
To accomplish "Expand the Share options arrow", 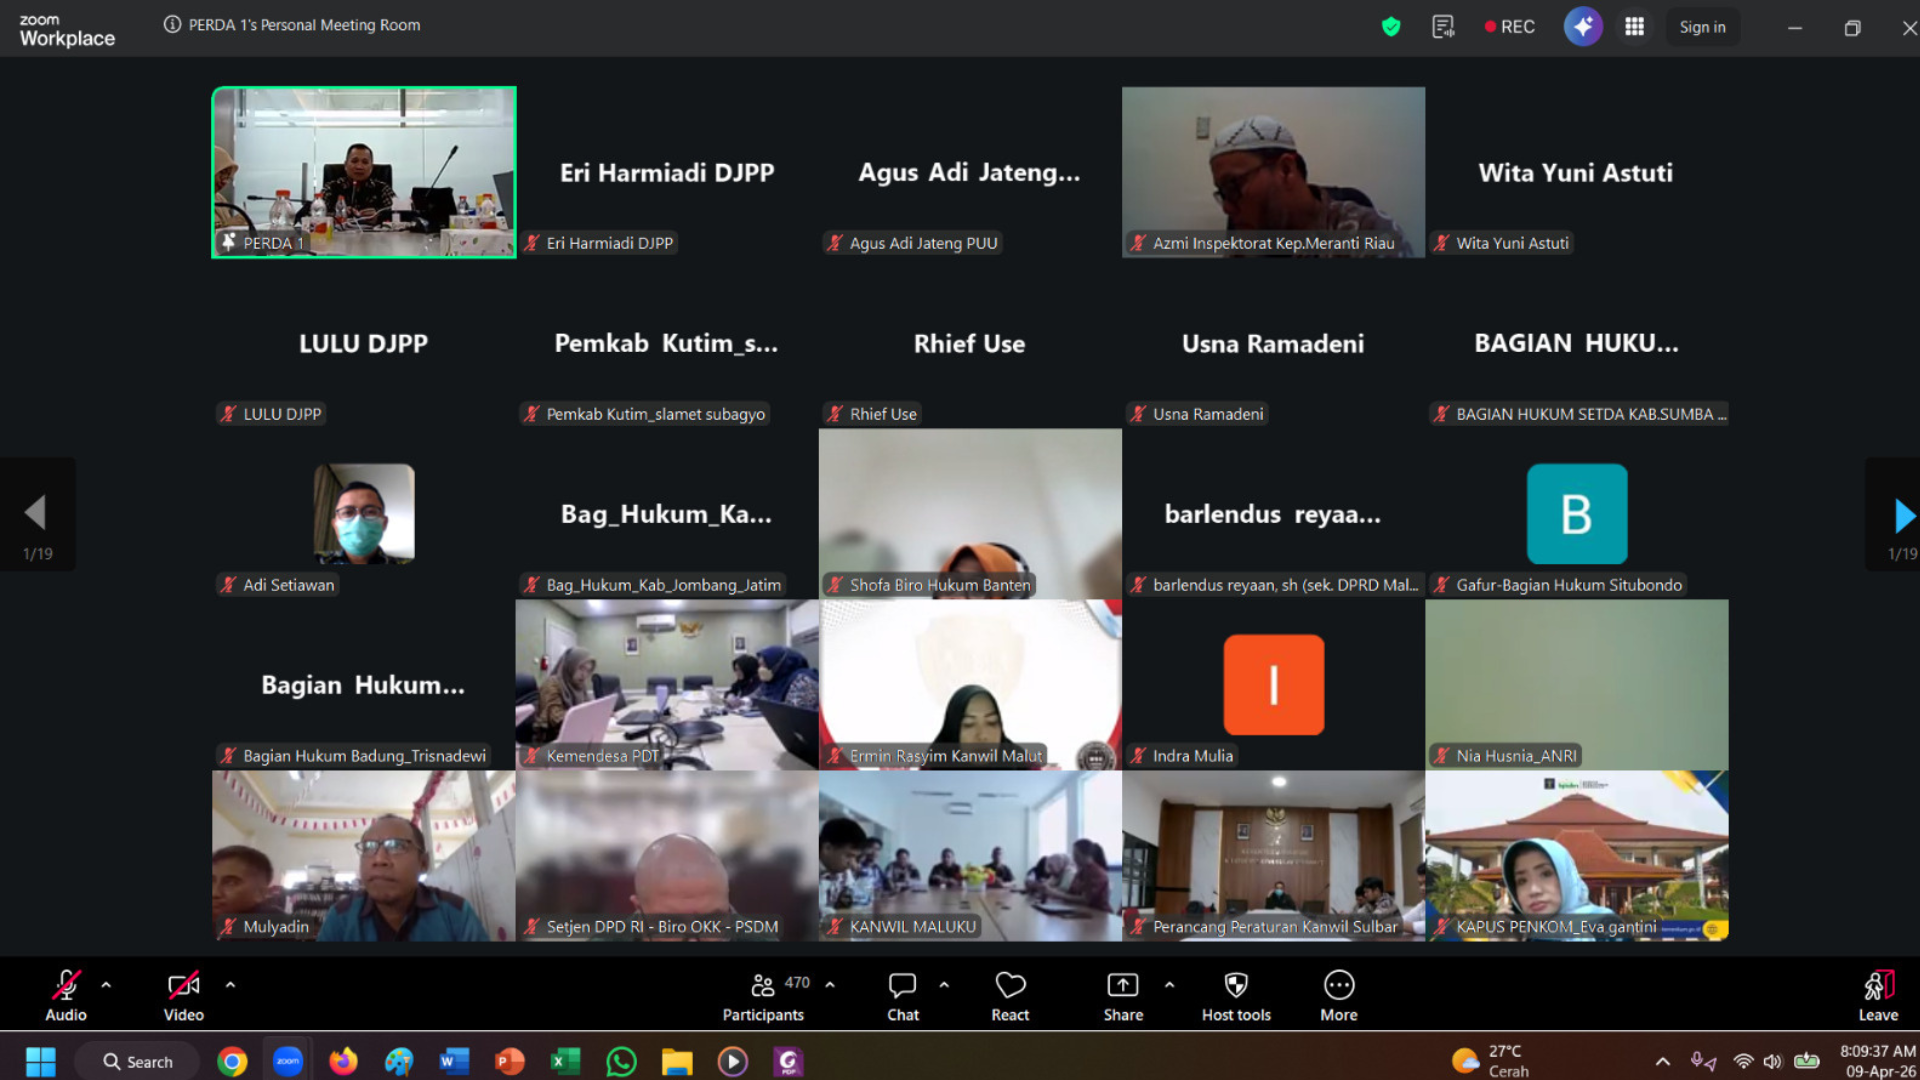I will [x=1169, y=985].
